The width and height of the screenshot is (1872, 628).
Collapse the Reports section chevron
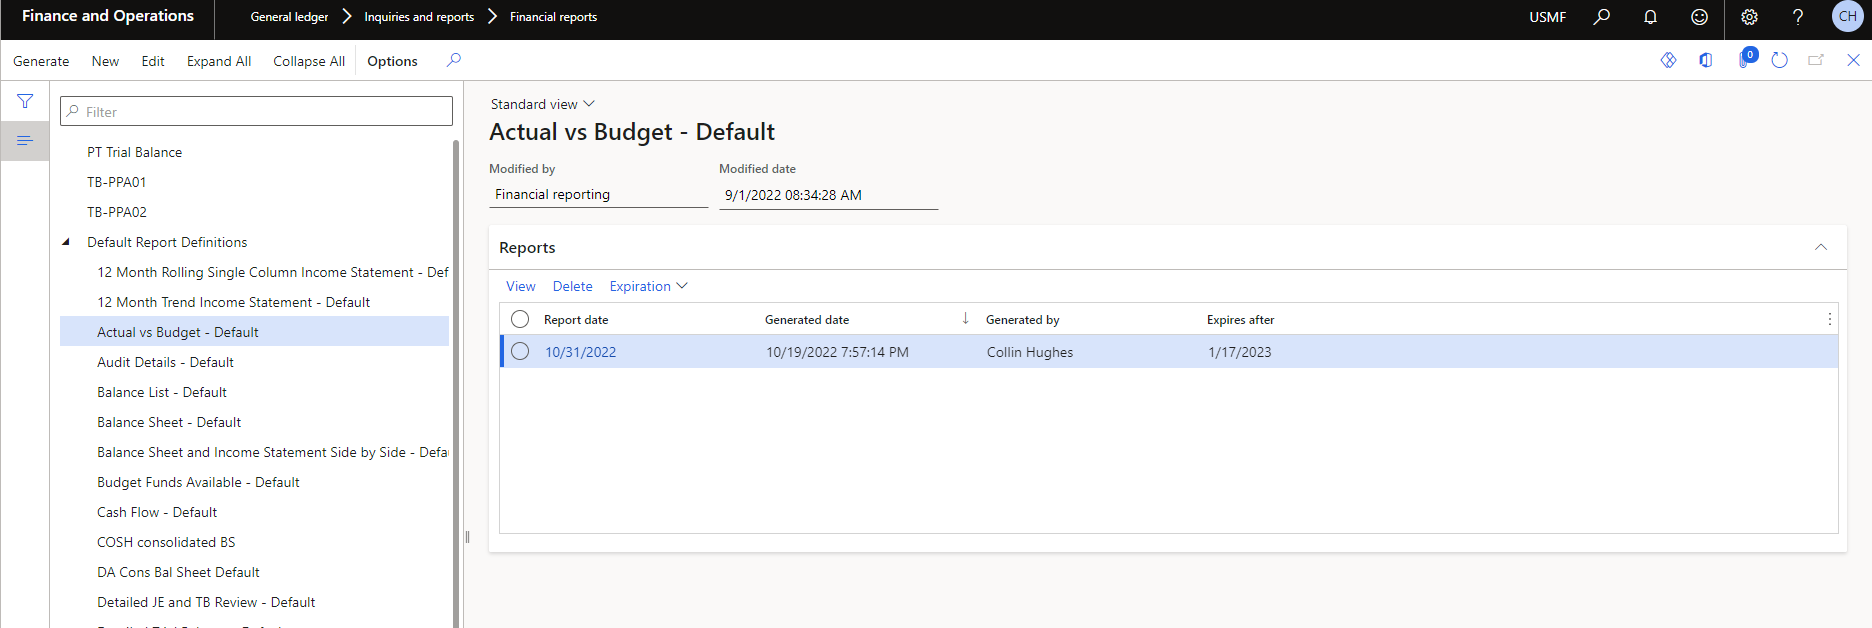(x=1820, y=247)
